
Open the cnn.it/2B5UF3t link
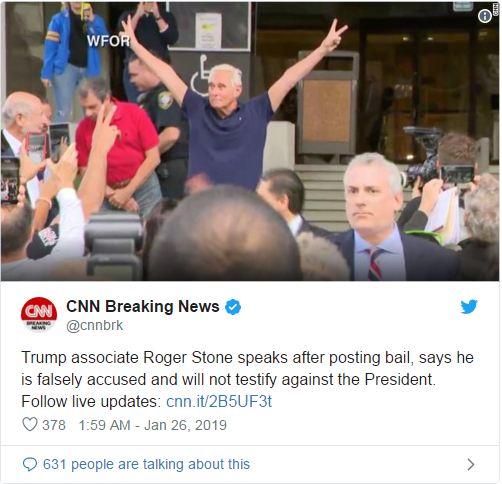click(x=219, y=401)
